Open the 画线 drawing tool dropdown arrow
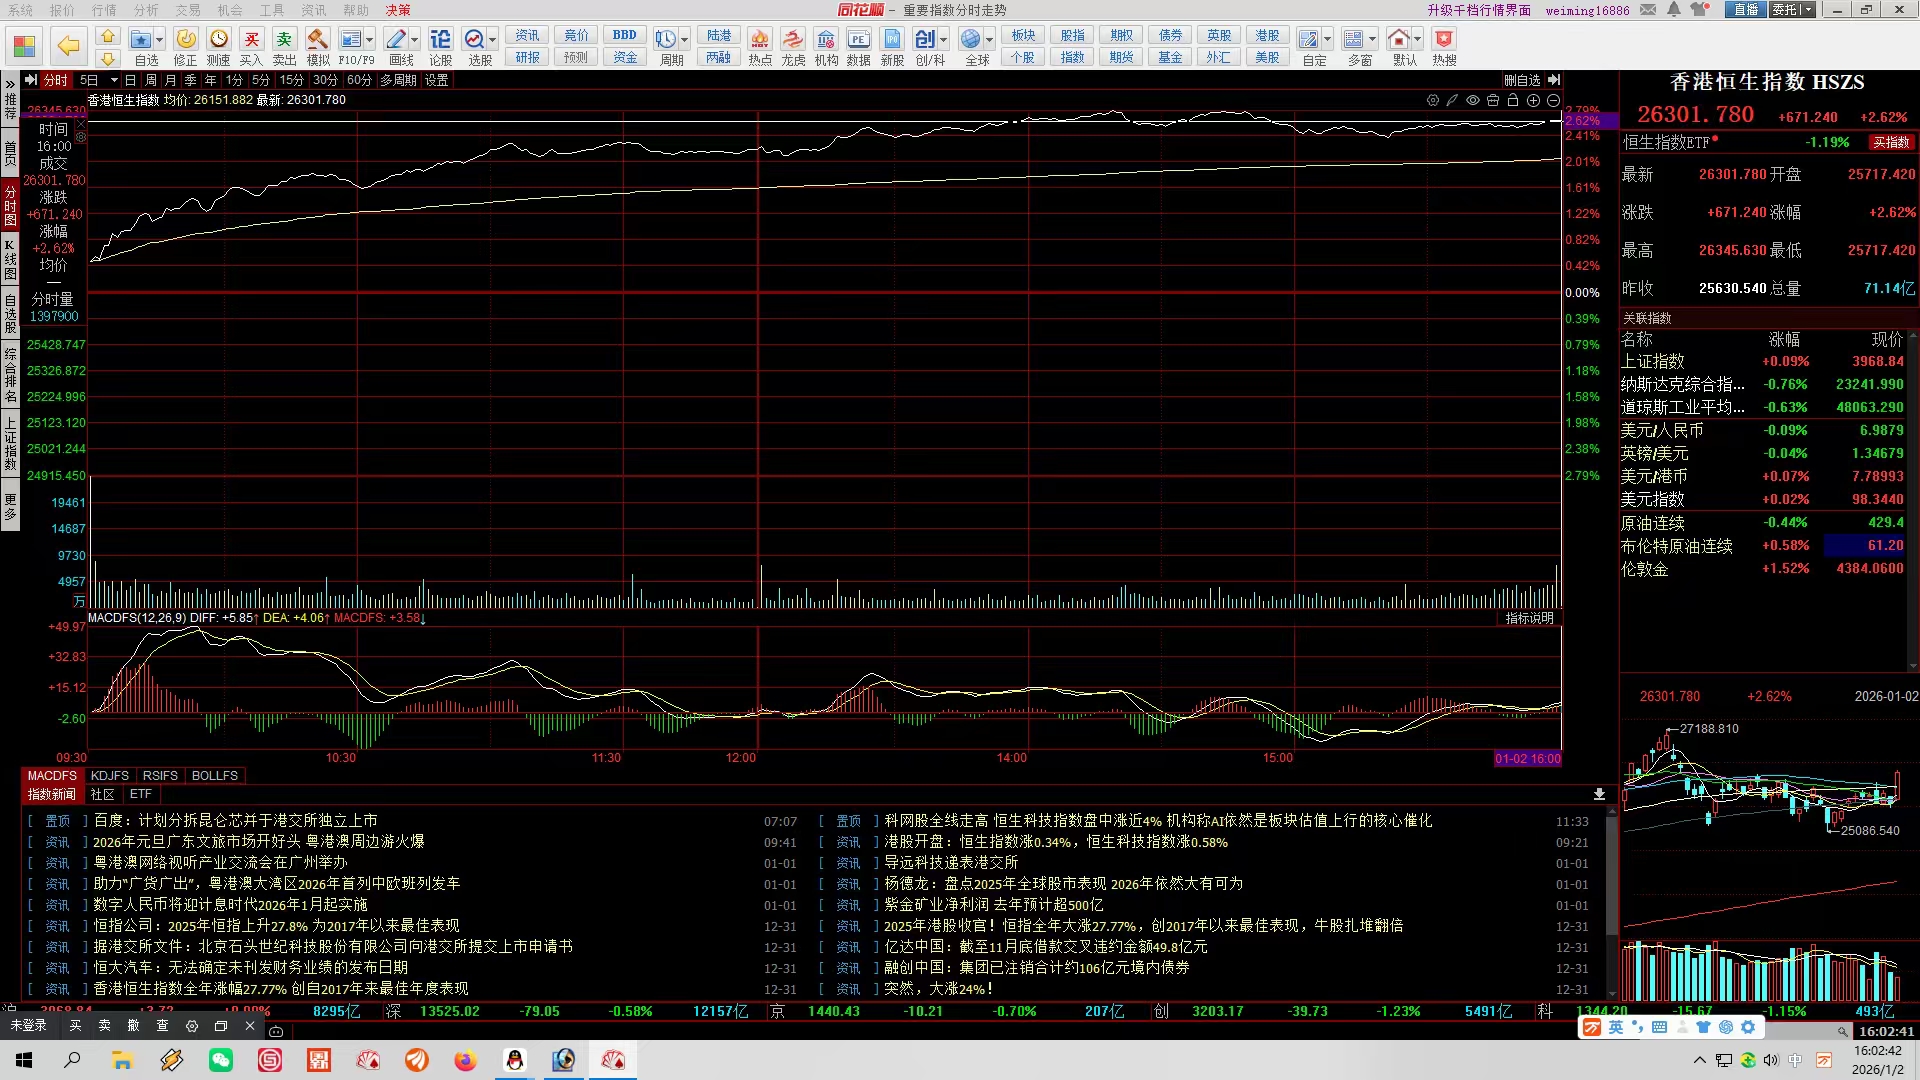Screen dimensions: 1920x1080 (415, 40)
